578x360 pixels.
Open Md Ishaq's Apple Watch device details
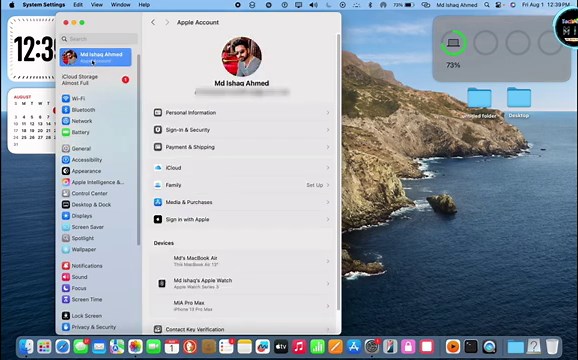pos(241,283)
